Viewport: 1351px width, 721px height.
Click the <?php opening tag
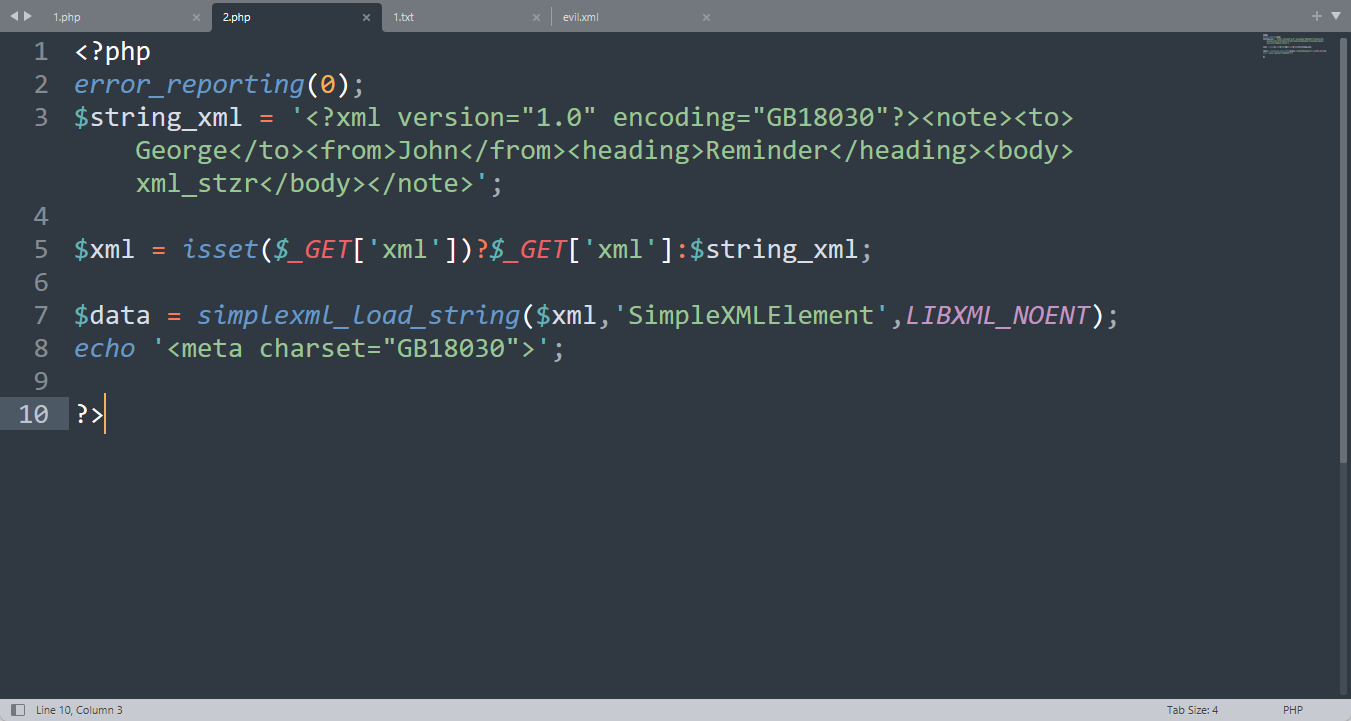(112, 52)
